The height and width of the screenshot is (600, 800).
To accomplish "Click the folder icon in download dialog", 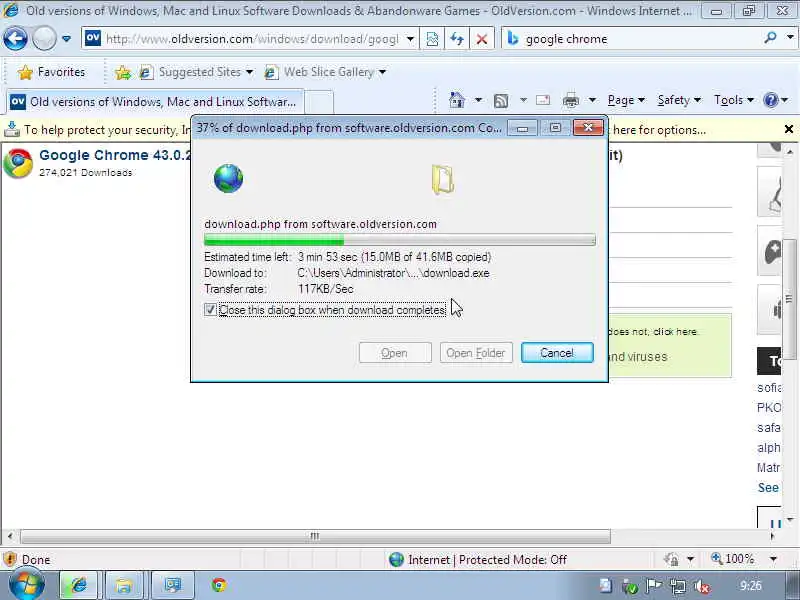I will click(x=443, y=180).
